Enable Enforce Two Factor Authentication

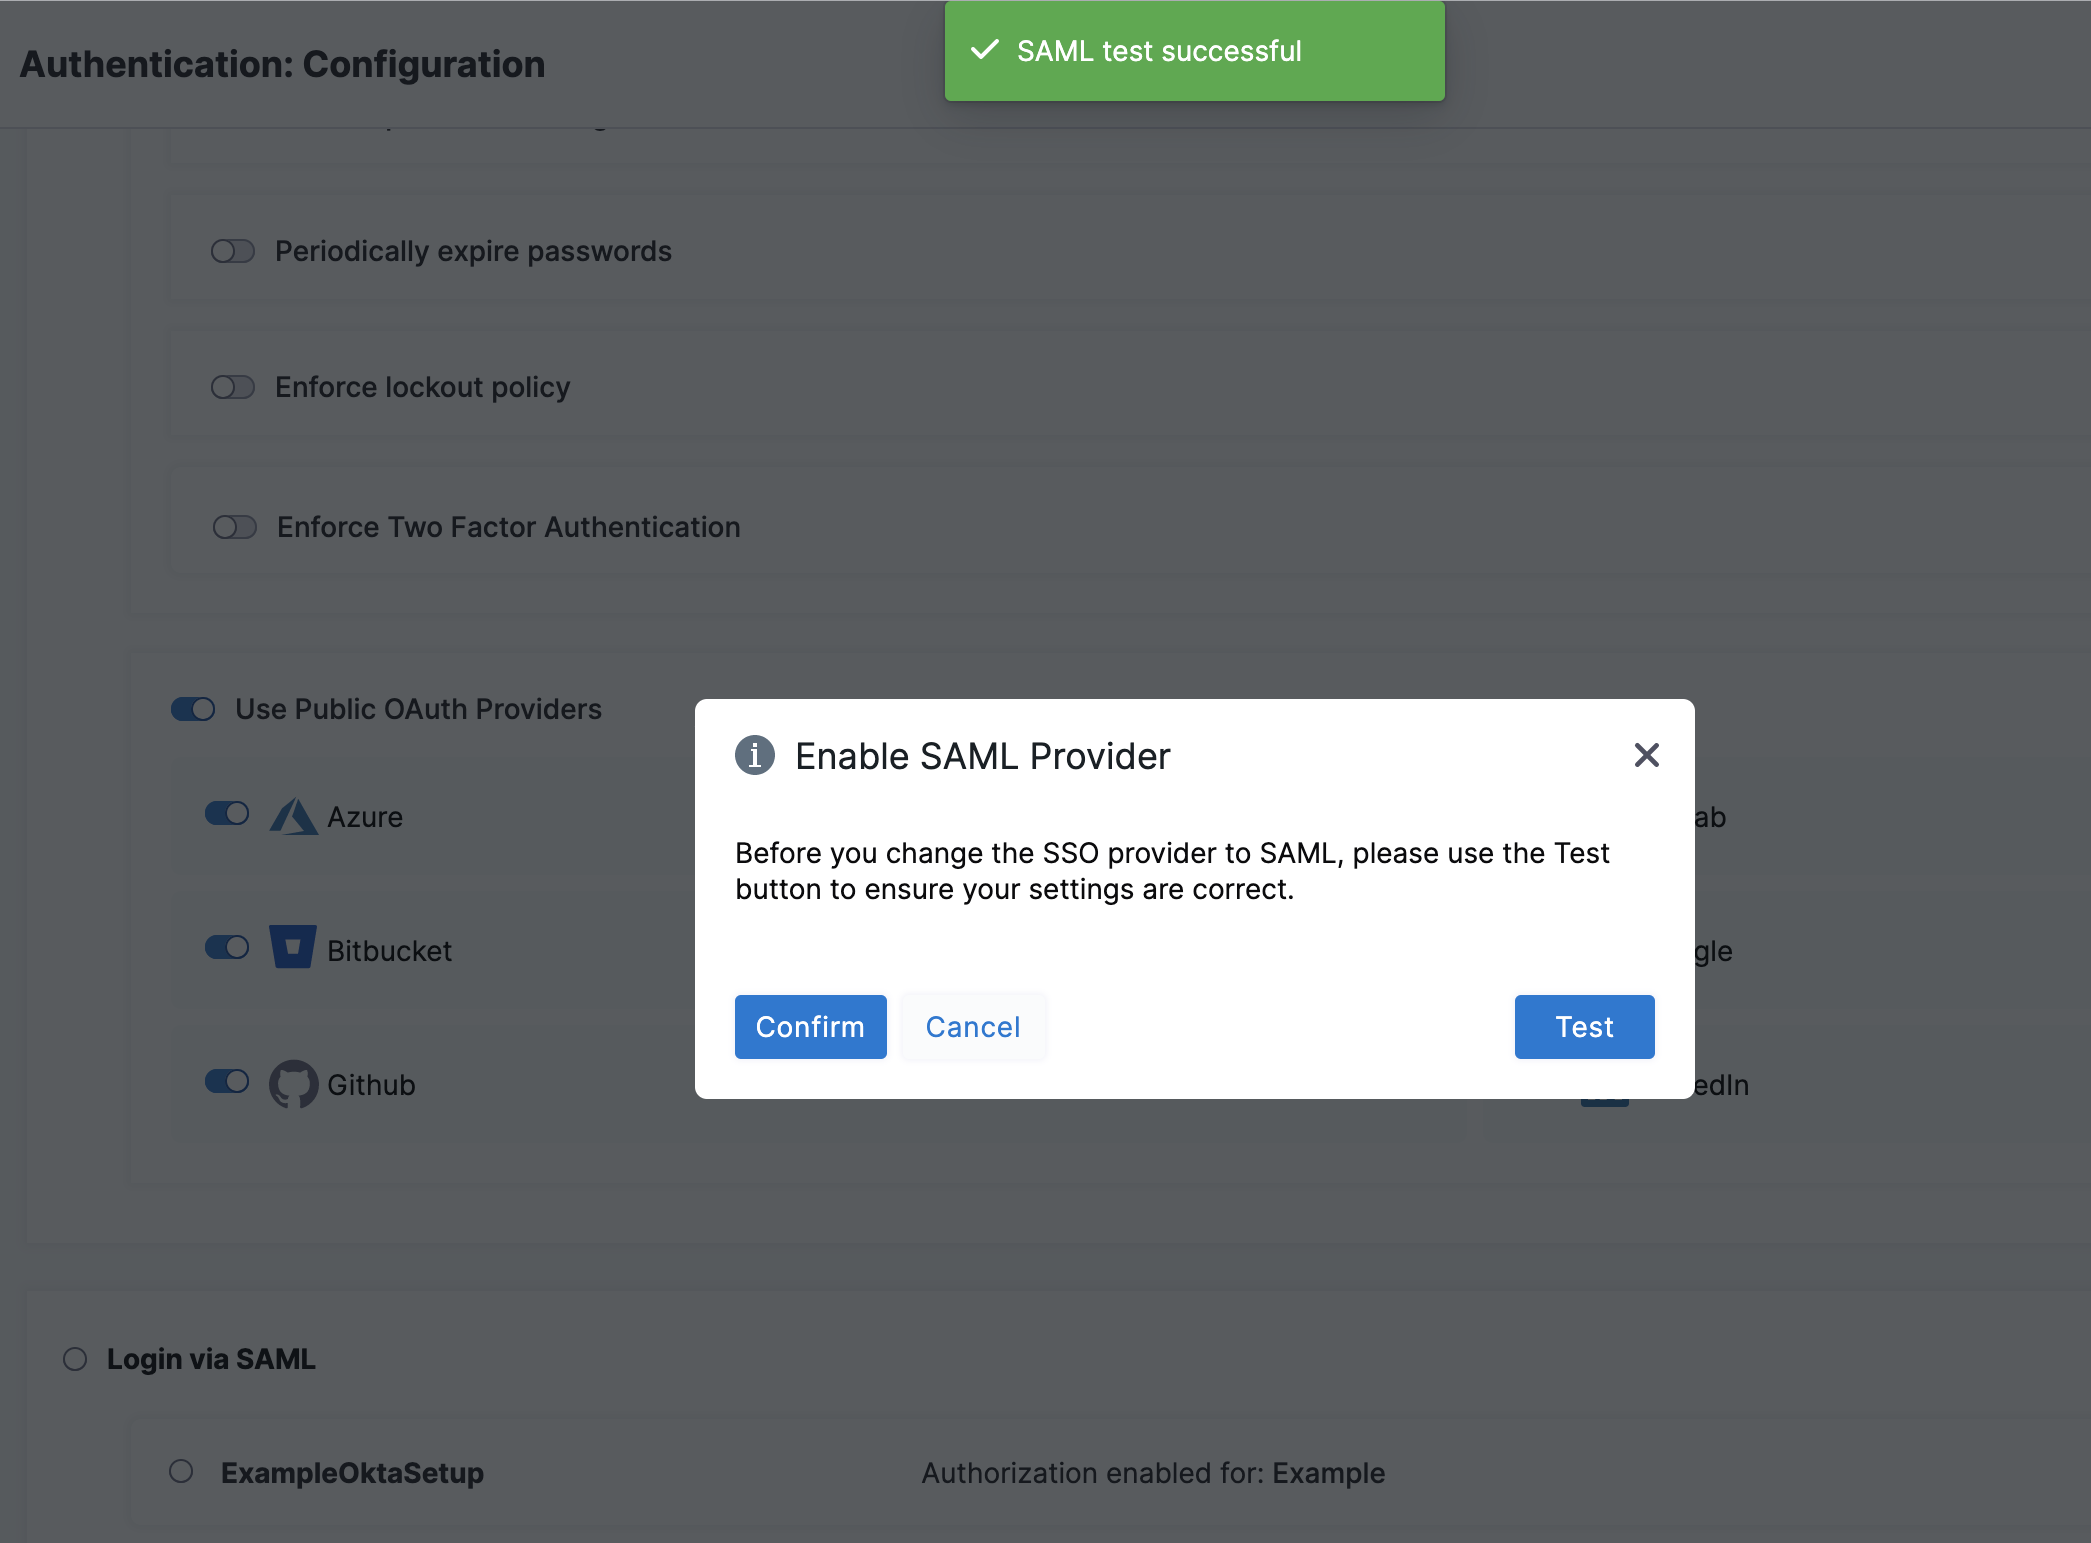tap(235, 527)
